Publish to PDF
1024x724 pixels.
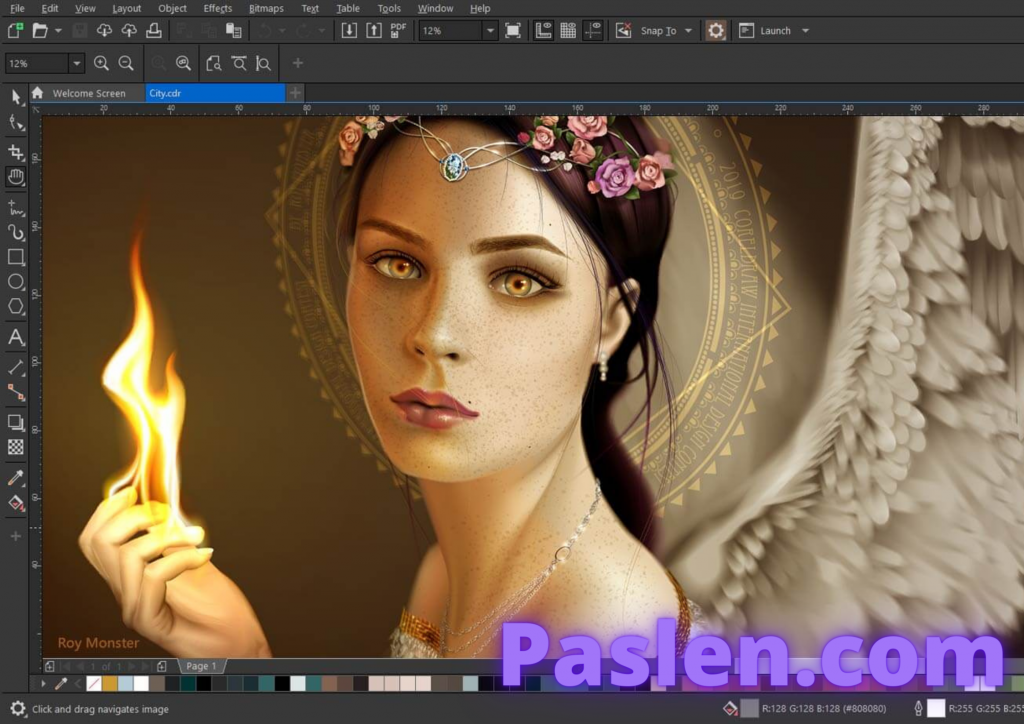[x=398, y=30]
